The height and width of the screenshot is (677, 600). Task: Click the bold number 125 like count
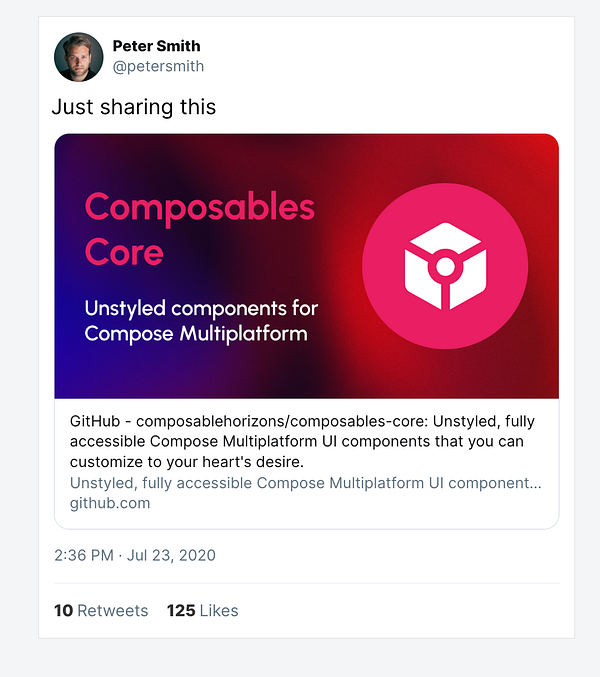181,610
